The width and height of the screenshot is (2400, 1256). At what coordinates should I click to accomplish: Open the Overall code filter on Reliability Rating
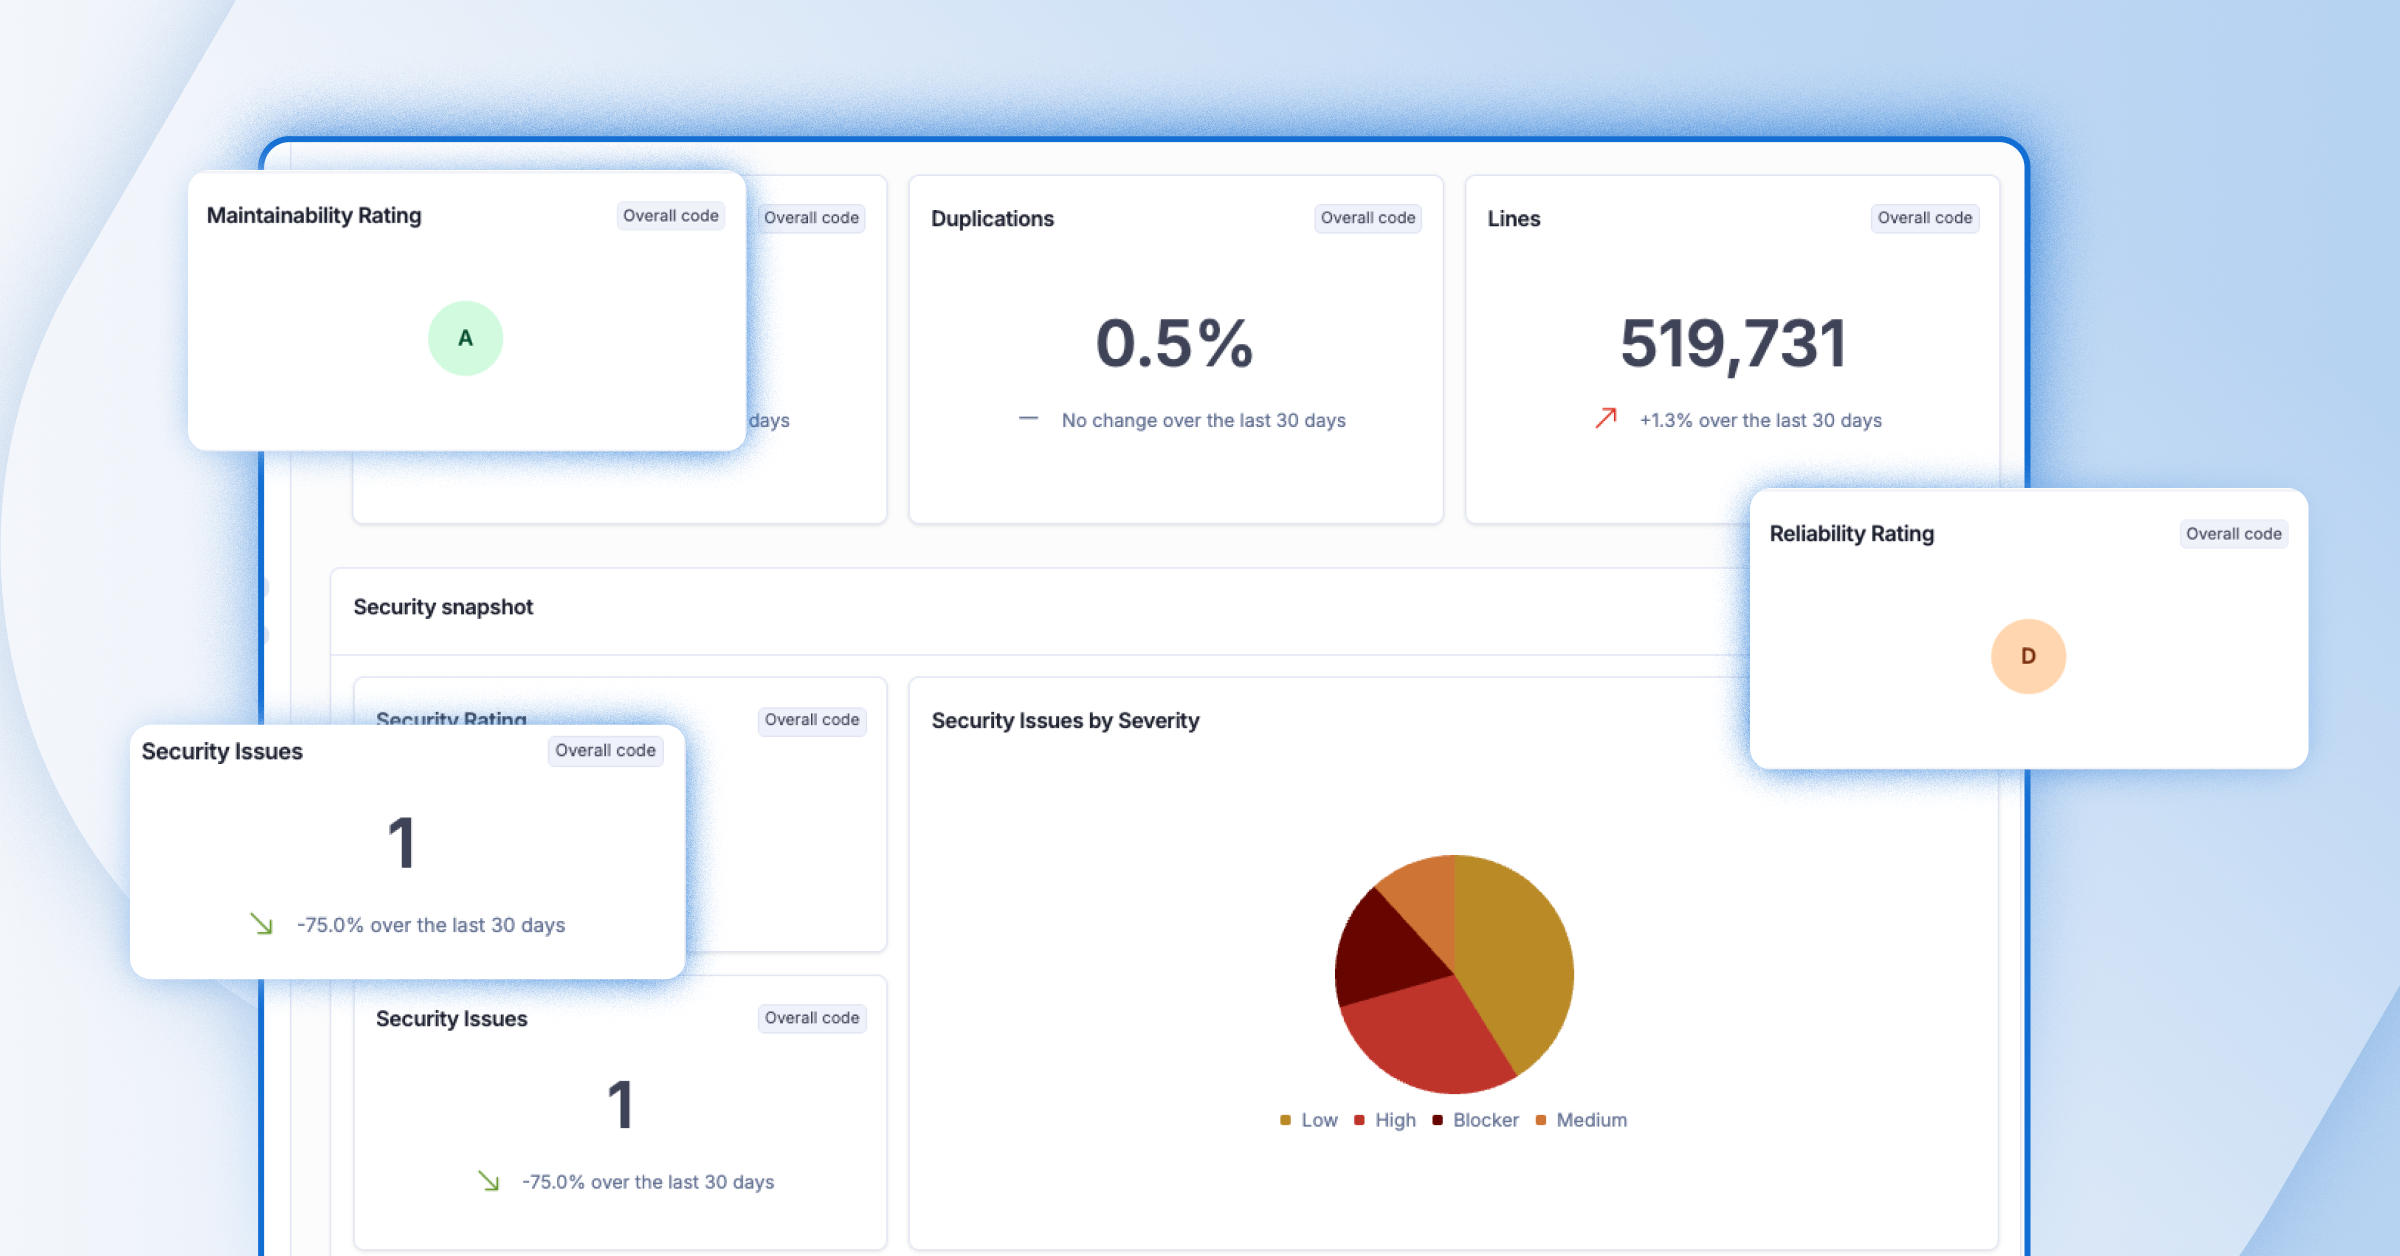tap(2233, 533)
